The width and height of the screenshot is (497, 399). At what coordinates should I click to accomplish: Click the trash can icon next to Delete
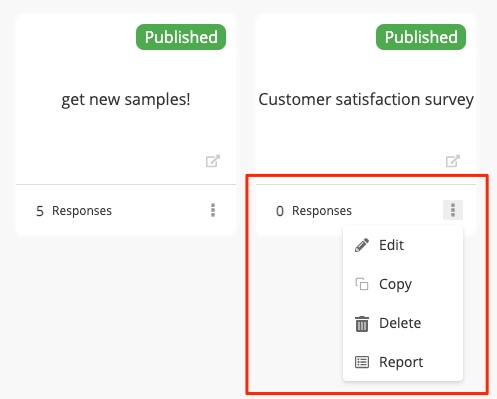tap(362, 324)
